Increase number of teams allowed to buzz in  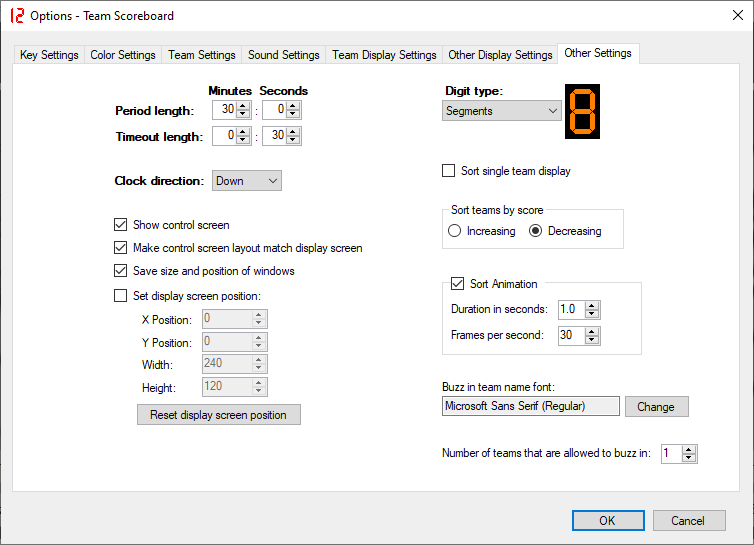[x=689, y=449]
